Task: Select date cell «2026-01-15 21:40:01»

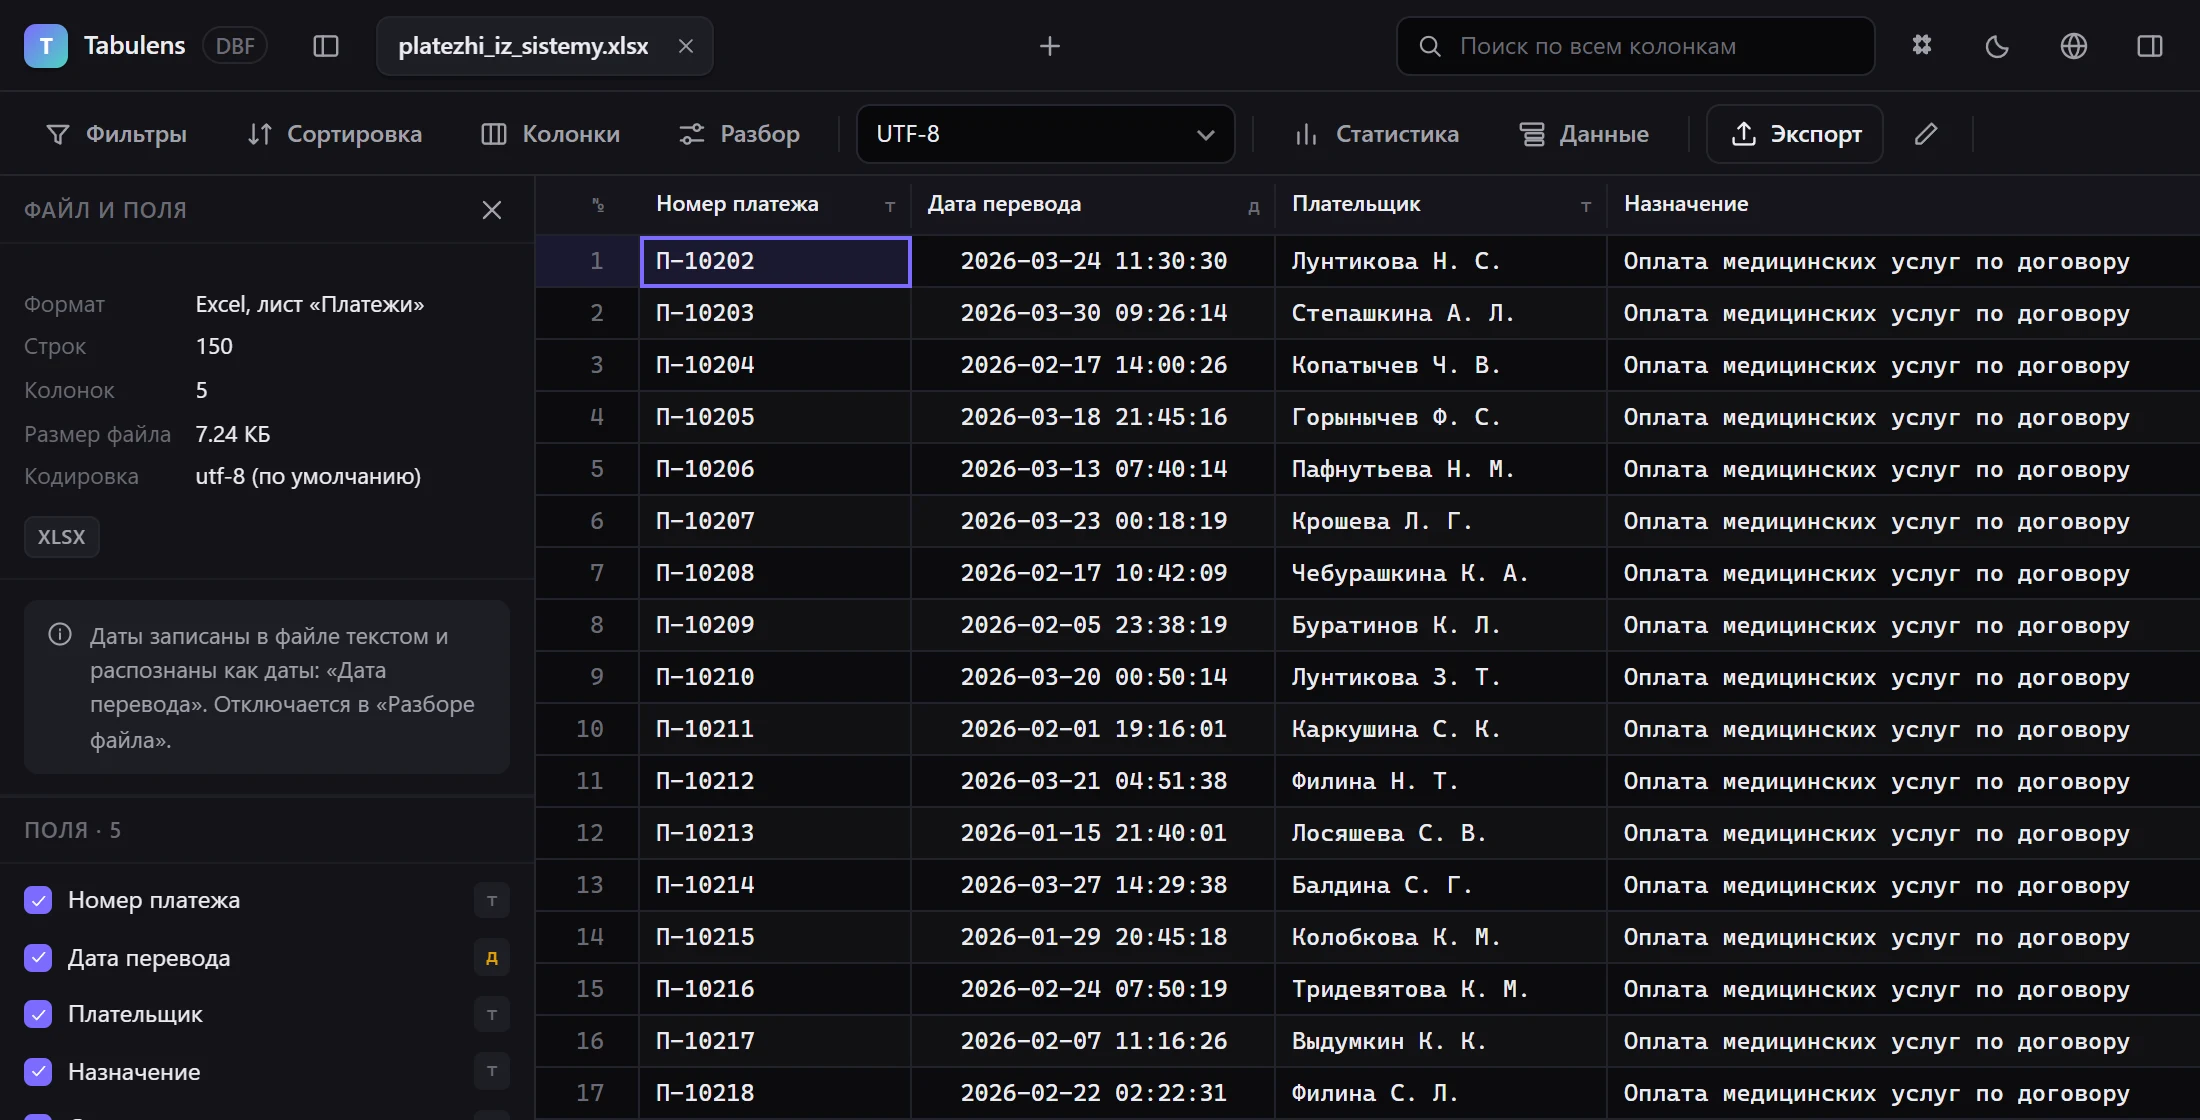Action: pos(1093,833)
